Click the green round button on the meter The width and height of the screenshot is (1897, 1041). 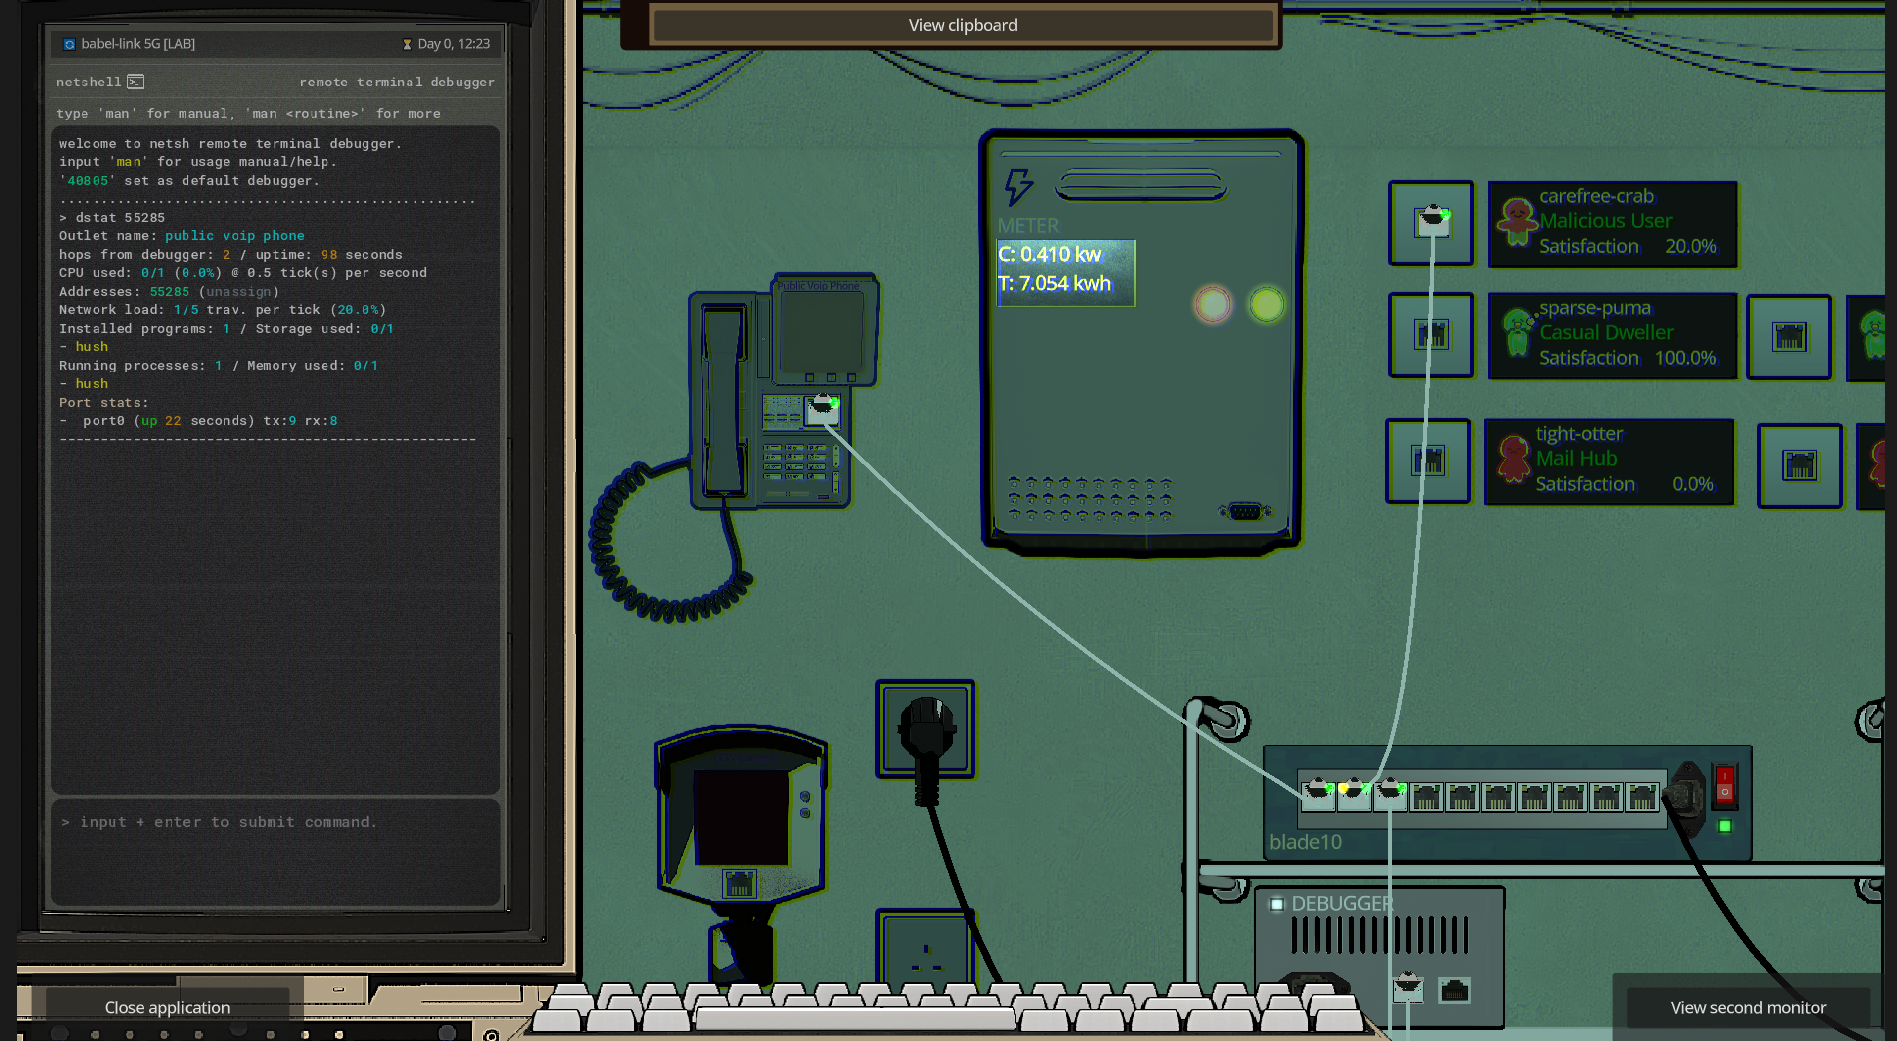tap(1266, 304)
